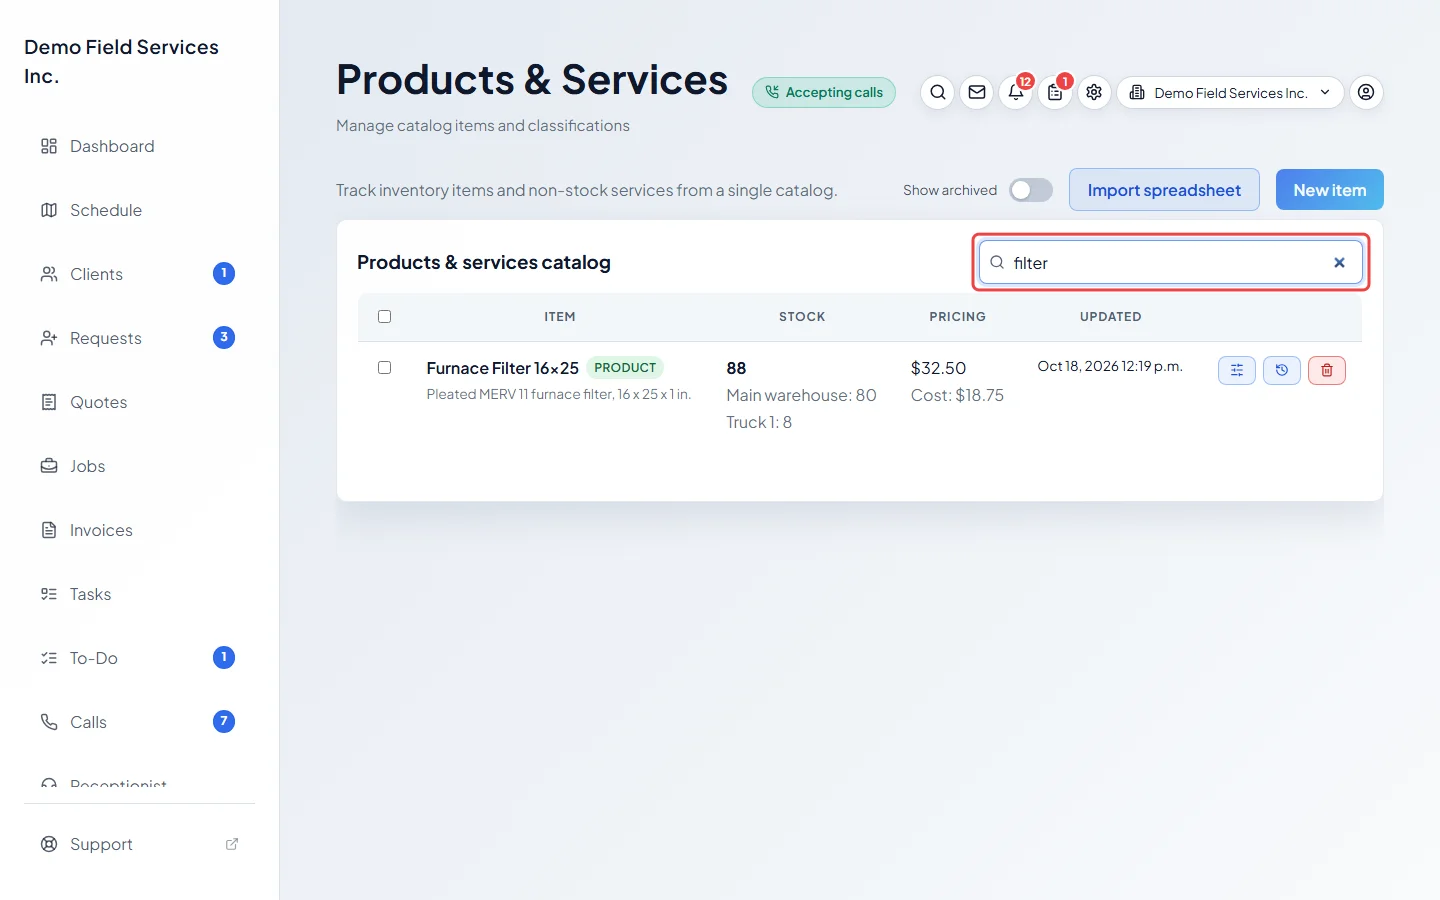Screen dimensions: 1440x900
Task: Click the ITEM column header
Action: pyautogui.click(x=560, y=317)
